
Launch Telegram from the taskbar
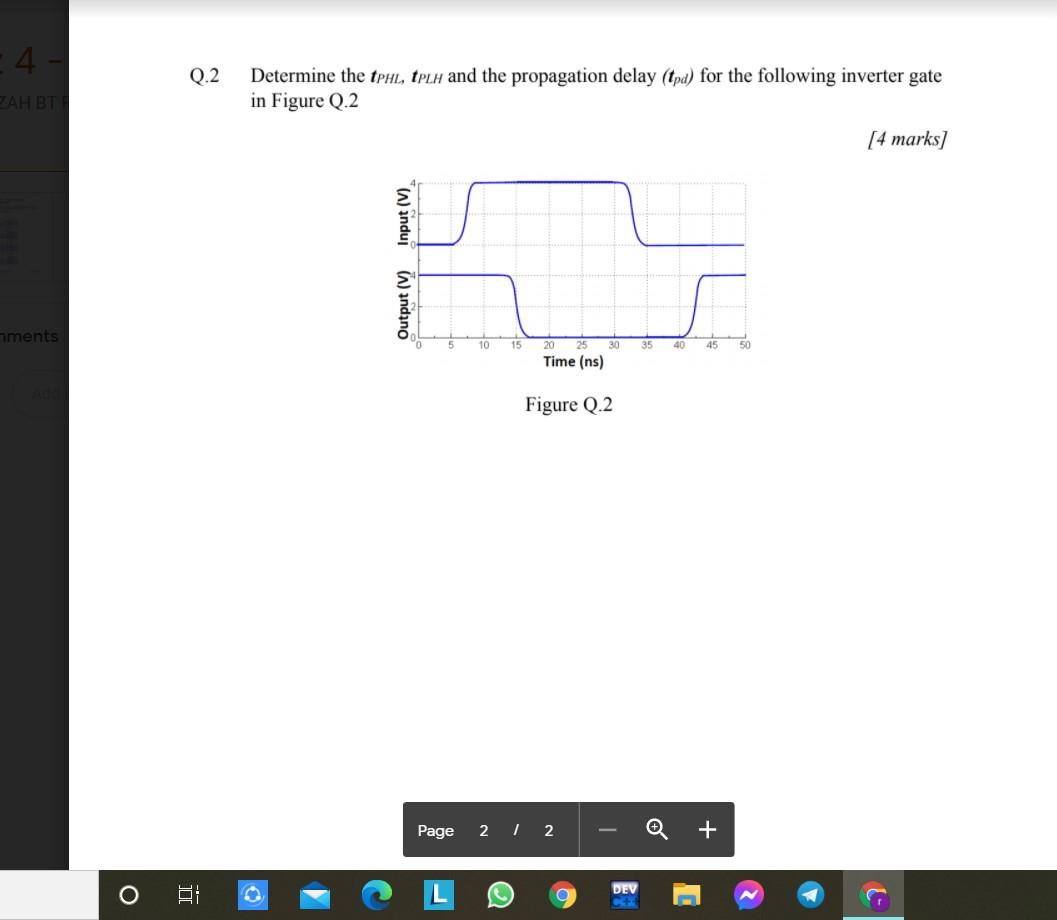[x=810, y=895]
